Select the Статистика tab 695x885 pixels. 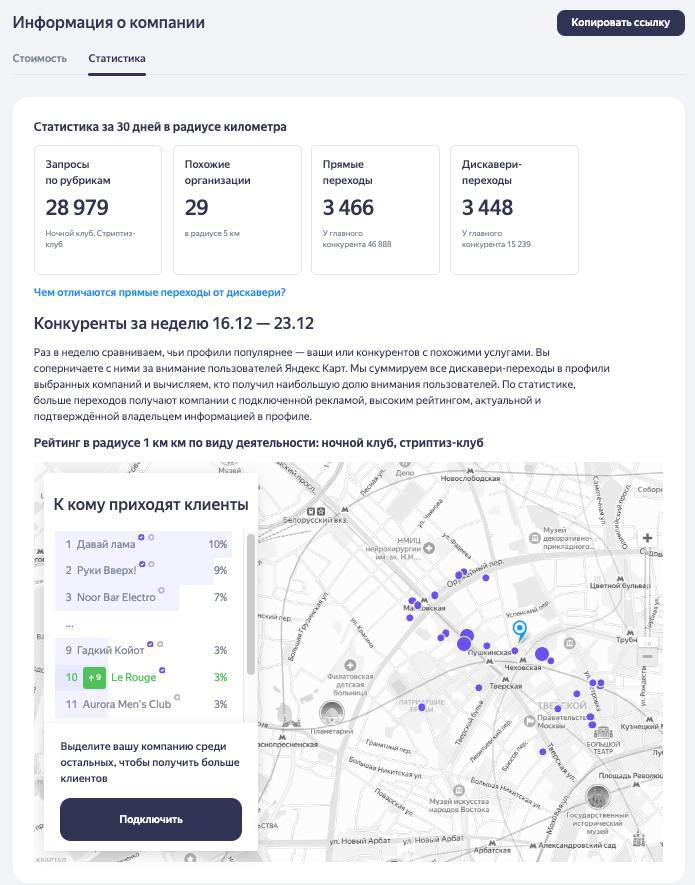pos(117,58)
